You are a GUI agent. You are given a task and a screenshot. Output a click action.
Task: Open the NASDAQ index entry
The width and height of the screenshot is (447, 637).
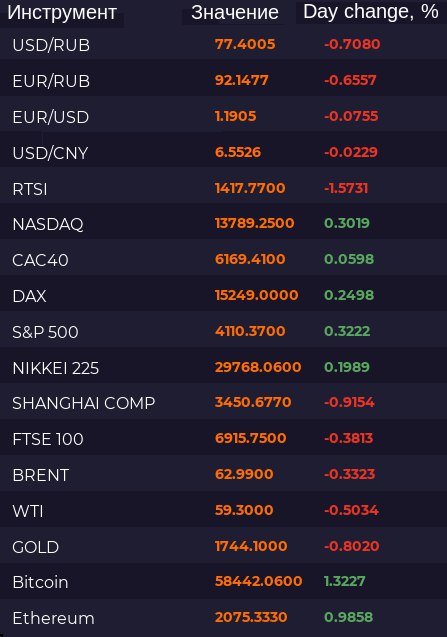[224, 224]
